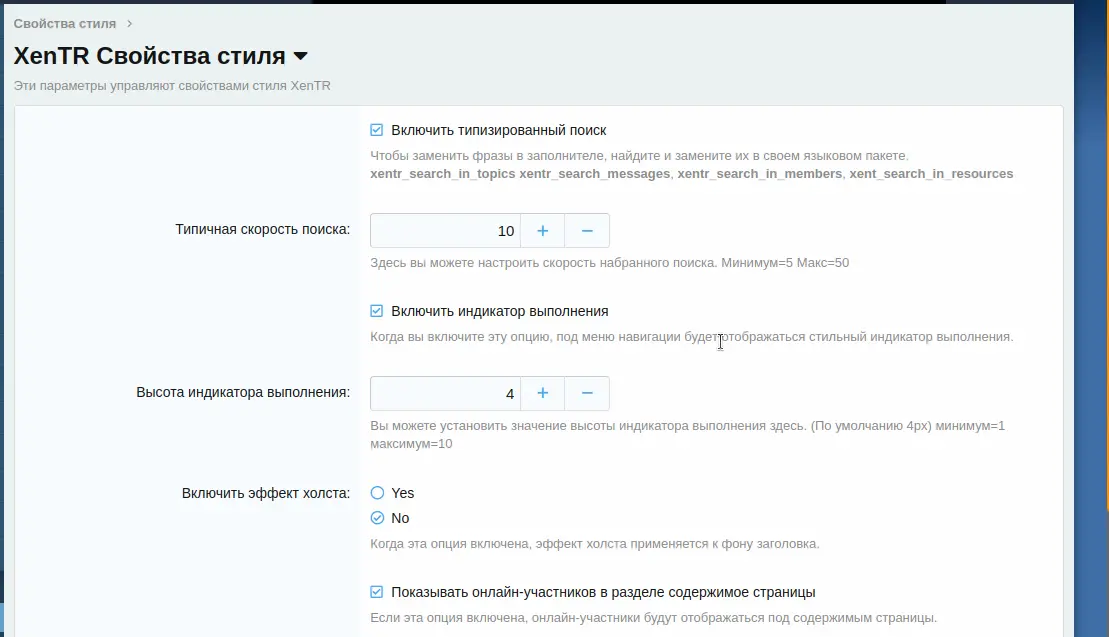Click the breadcrumb chevron after Свойства стиля
Screen dimensions: 1109x637
pos(129,23)
